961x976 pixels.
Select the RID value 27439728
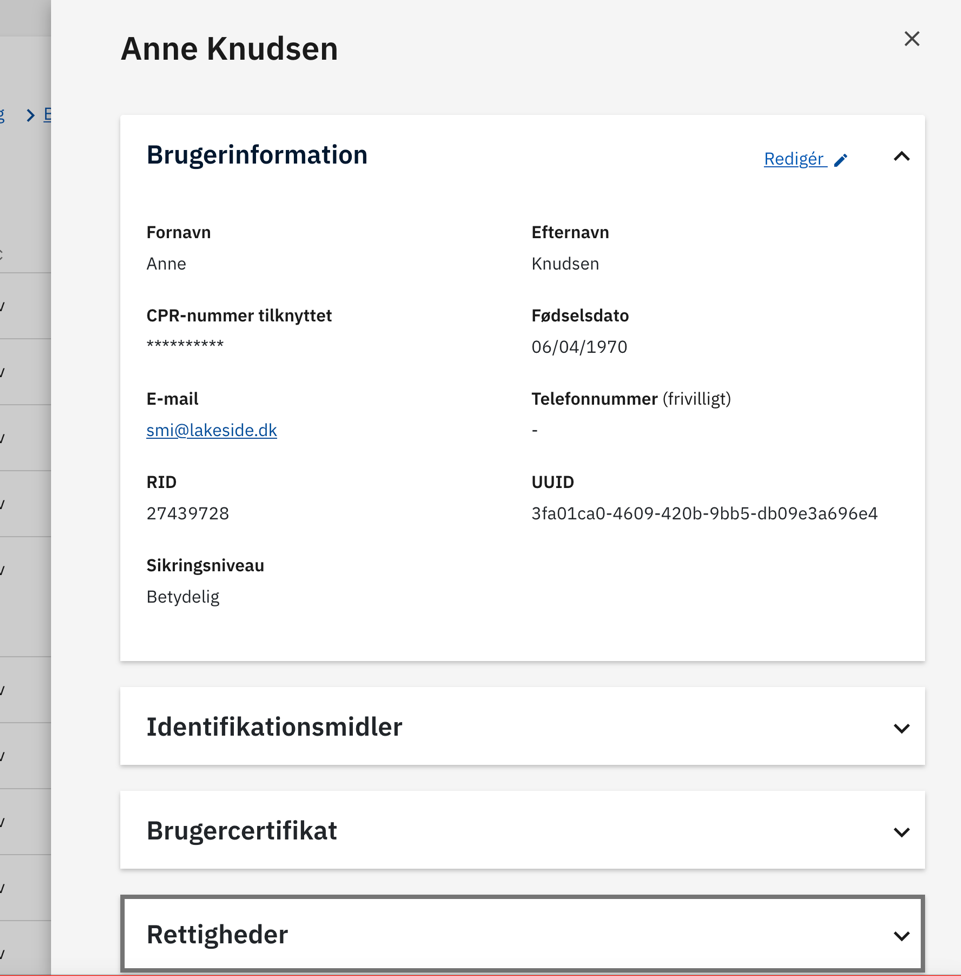coord(188,514)
